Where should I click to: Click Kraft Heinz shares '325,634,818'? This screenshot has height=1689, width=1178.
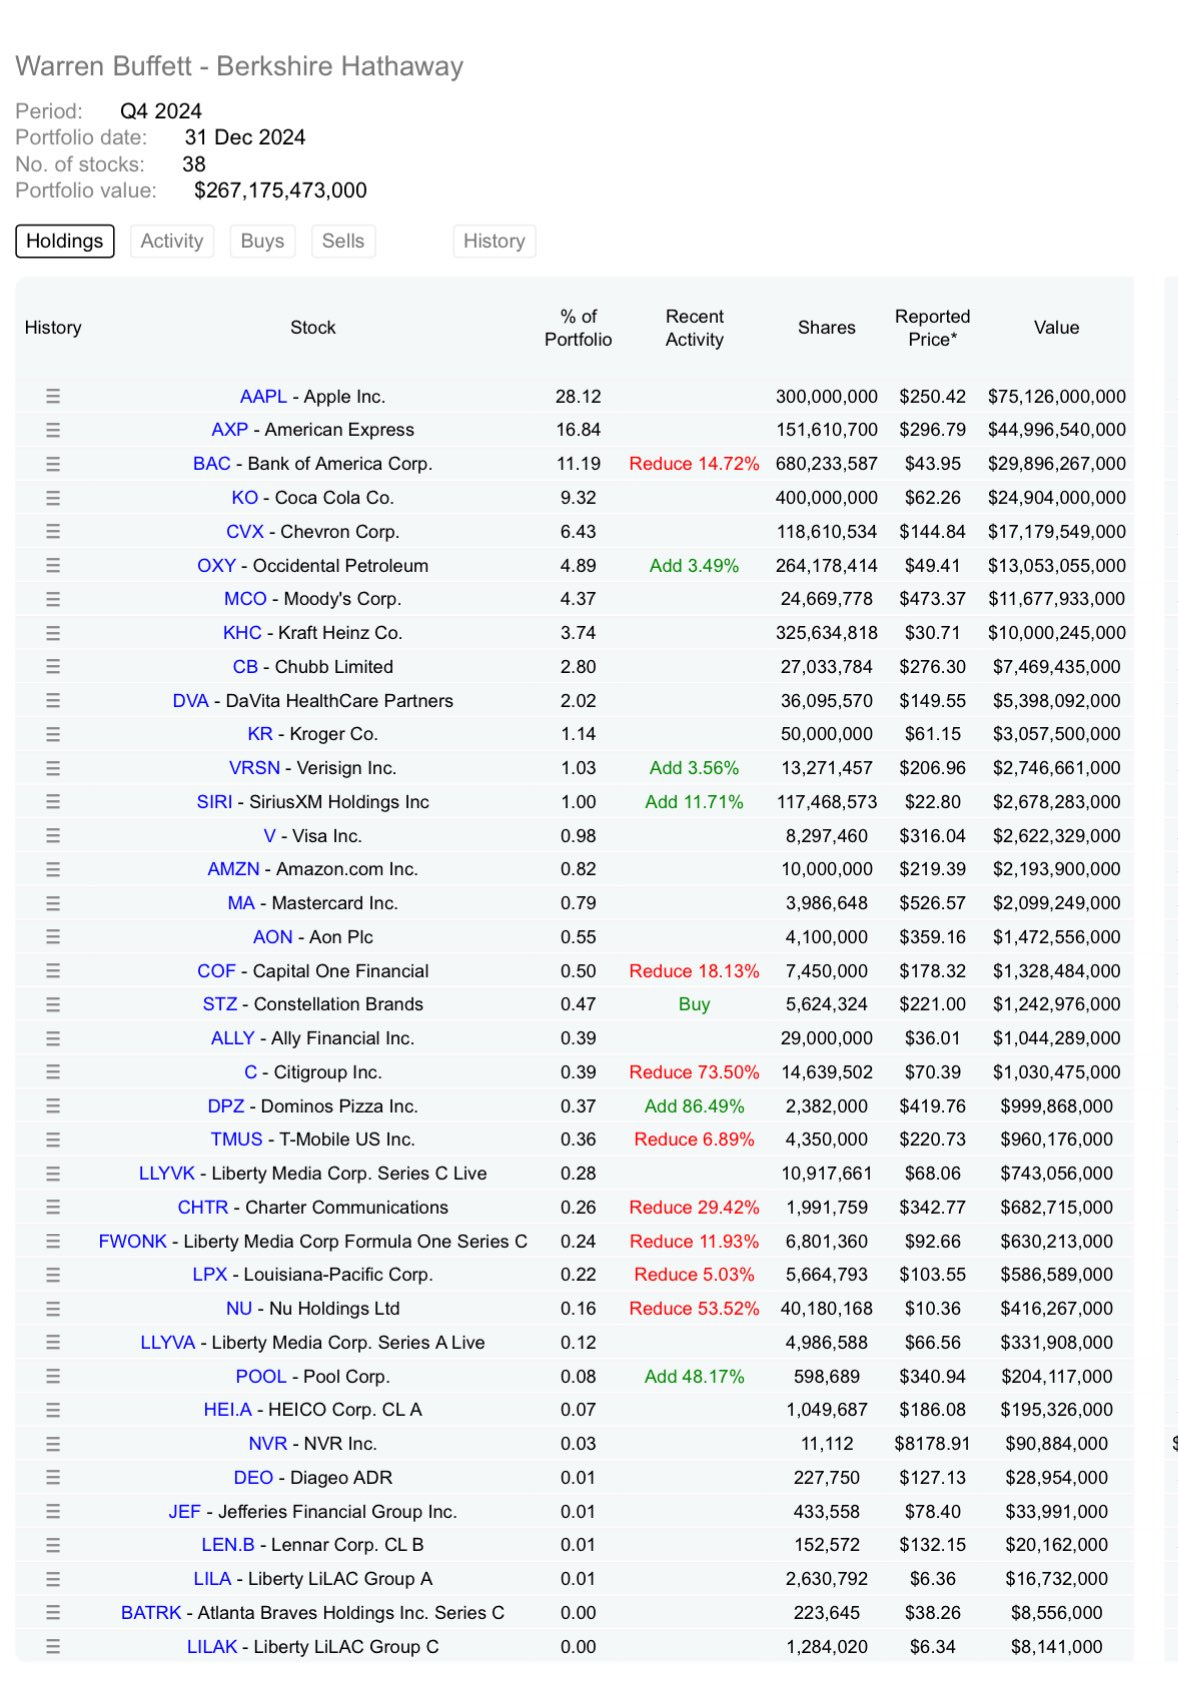pyautogui.click(x=827, y=633)
